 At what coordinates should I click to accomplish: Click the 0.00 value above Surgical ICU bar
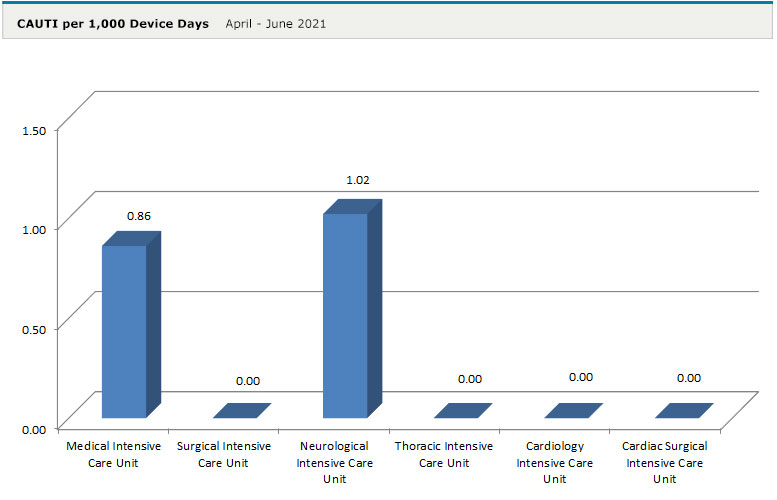pyautogui.click(x=248, y=381)
